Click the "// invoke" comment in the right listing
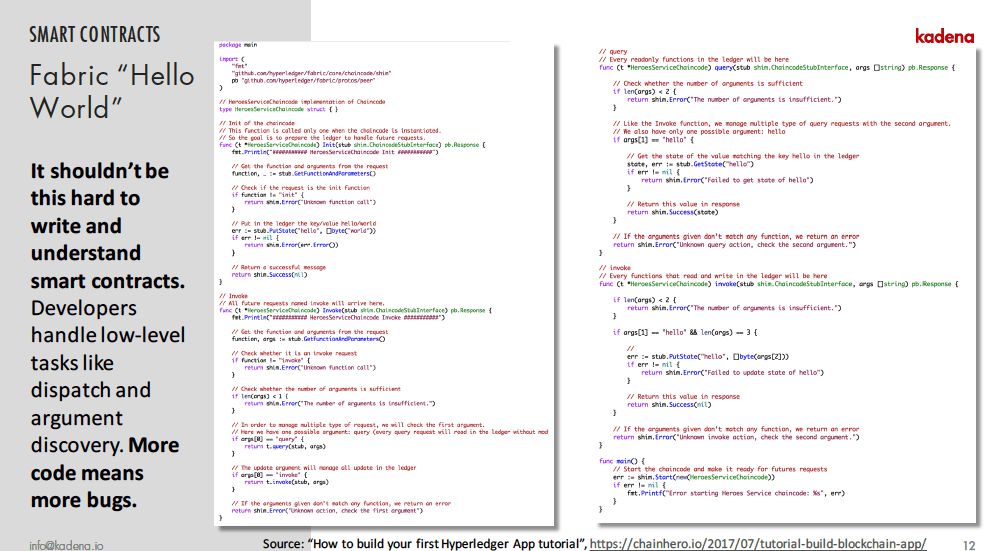 pyautogui.click(x=614, y=267)
